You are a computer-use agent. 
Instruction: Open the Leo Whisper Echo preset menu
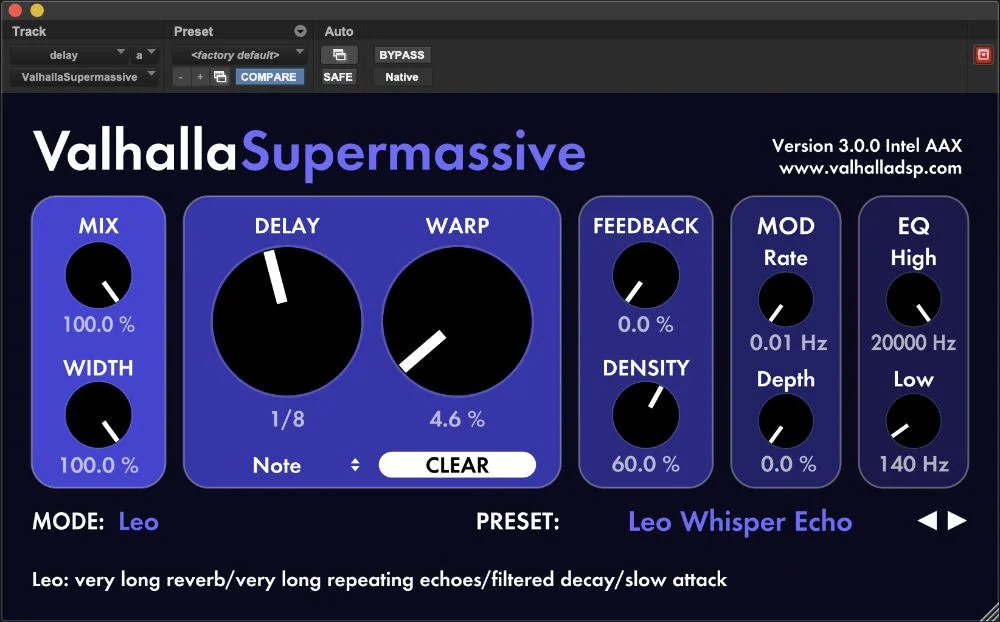pyautogui.click(x=740, y=522)
